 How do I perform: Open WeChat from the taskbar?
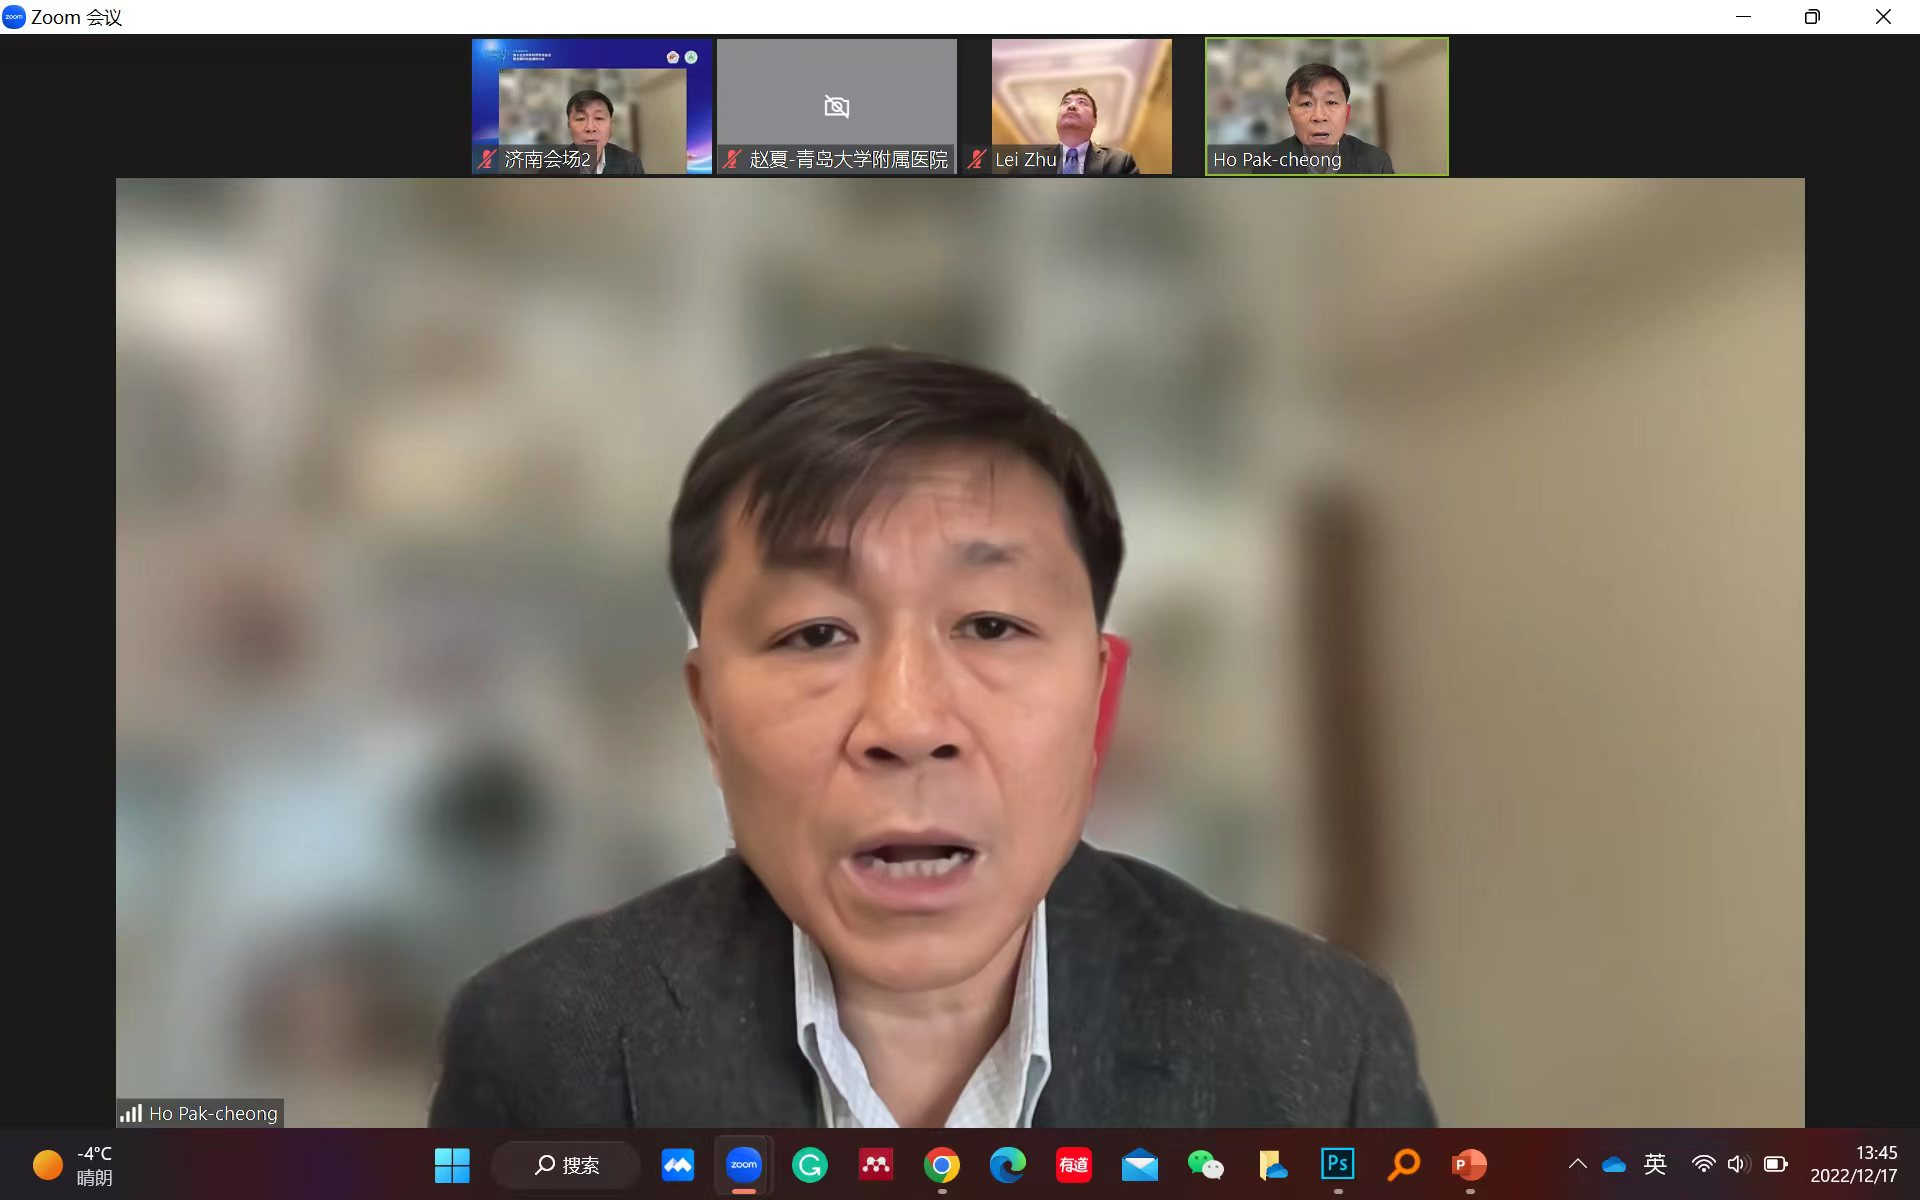pyautogui.click(x=1206, y=1165)
